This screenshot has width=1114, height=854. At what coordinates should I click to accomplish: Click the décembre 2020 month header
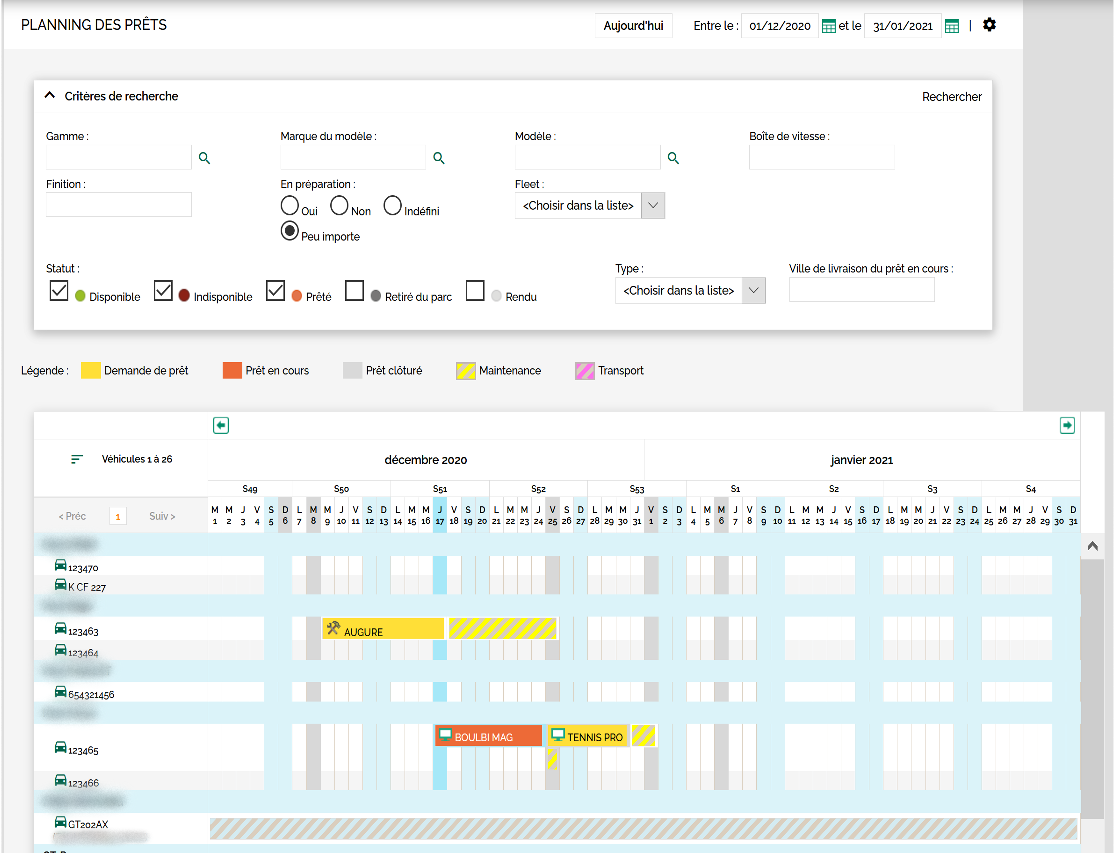coord(426,460)
